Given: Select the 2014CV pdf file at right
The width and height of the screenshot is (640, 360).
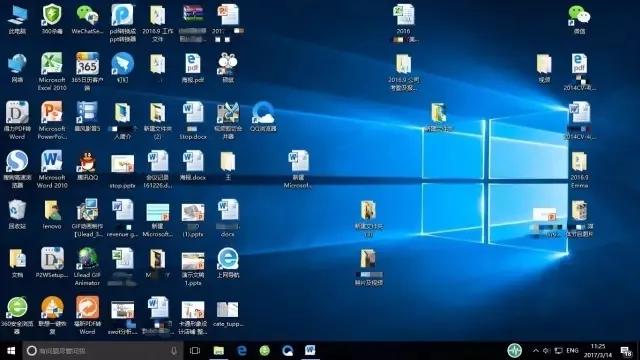Looking at the screenshot, I should coord(579,71).
